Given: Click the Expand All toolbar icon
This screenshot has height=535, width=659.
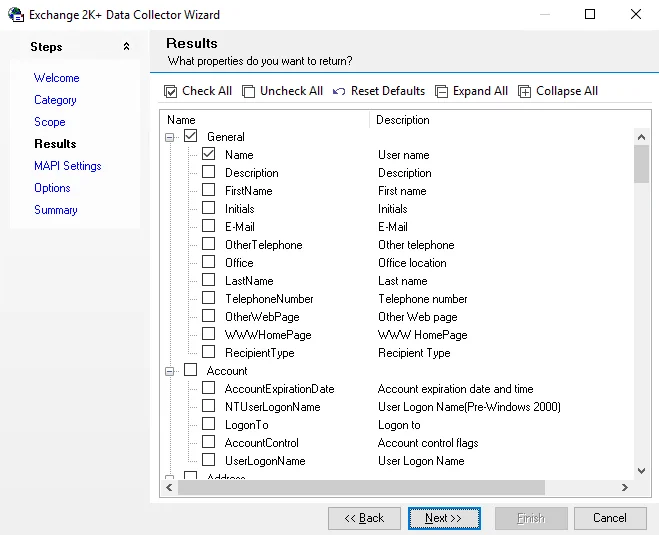Looking at the screenshot, I should pos(441,91).
